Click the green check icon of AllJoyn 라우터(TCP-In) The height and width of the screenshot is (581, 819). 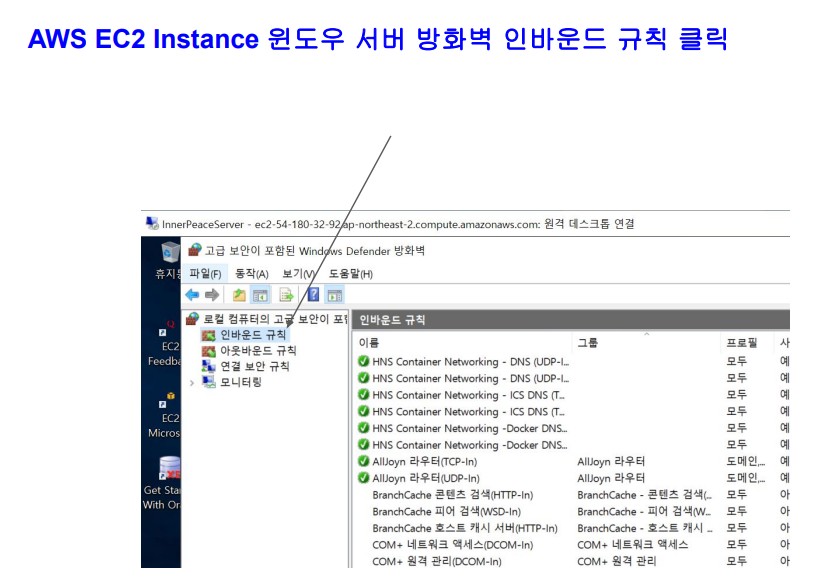[364, 461]
